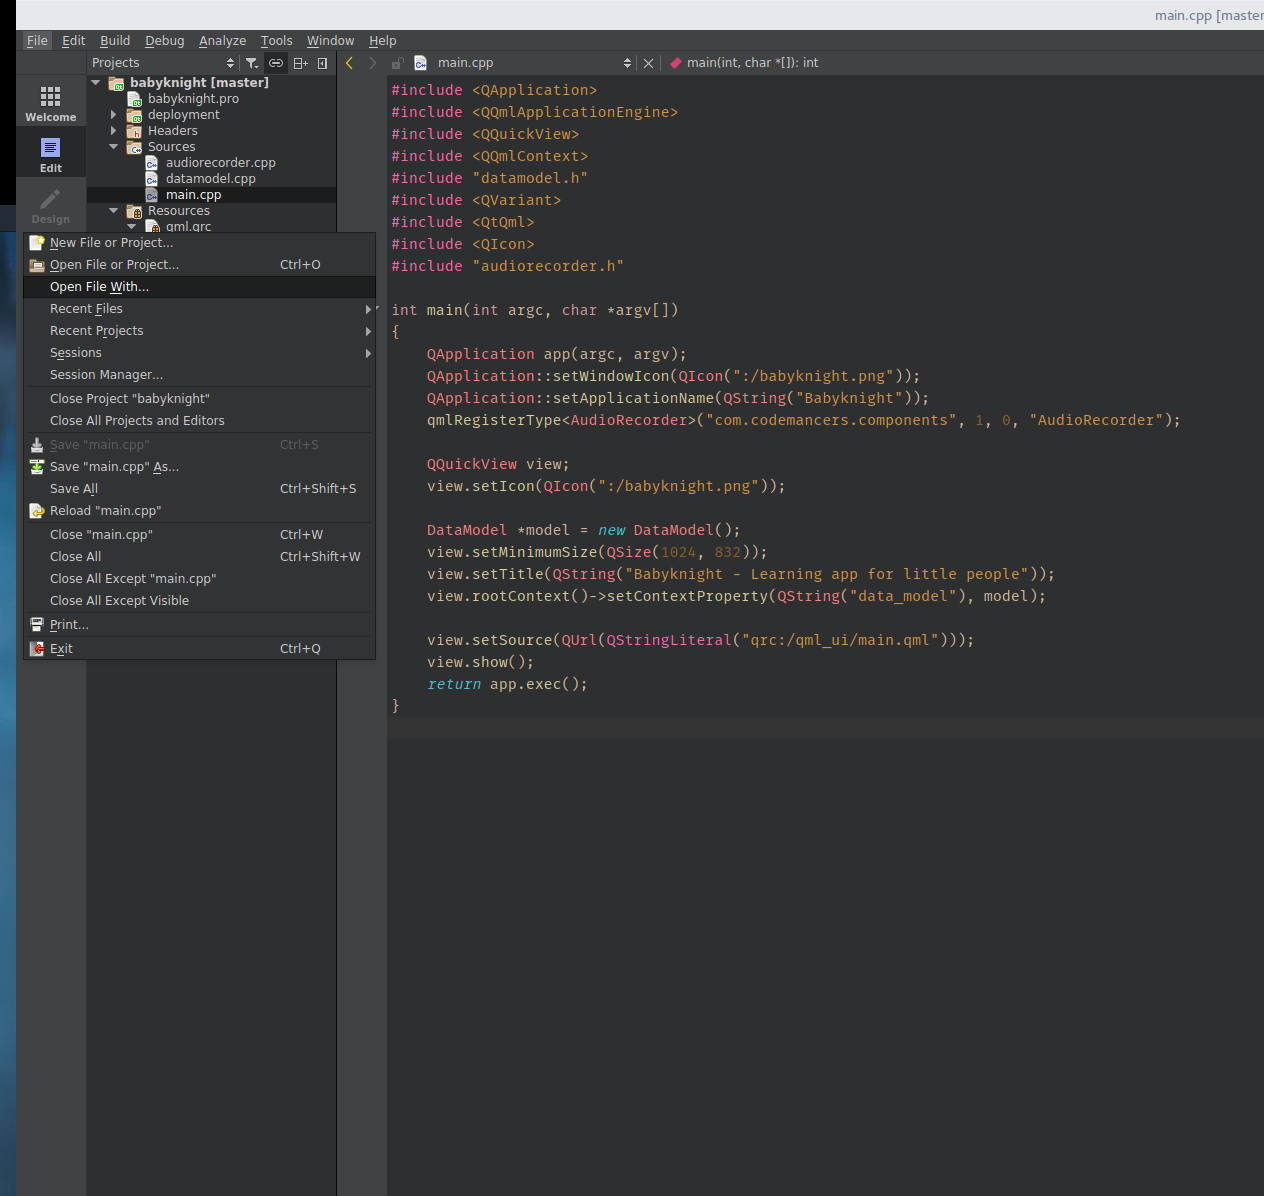
Task: Open the Recent Files submenu
Action: pos(86,309)
